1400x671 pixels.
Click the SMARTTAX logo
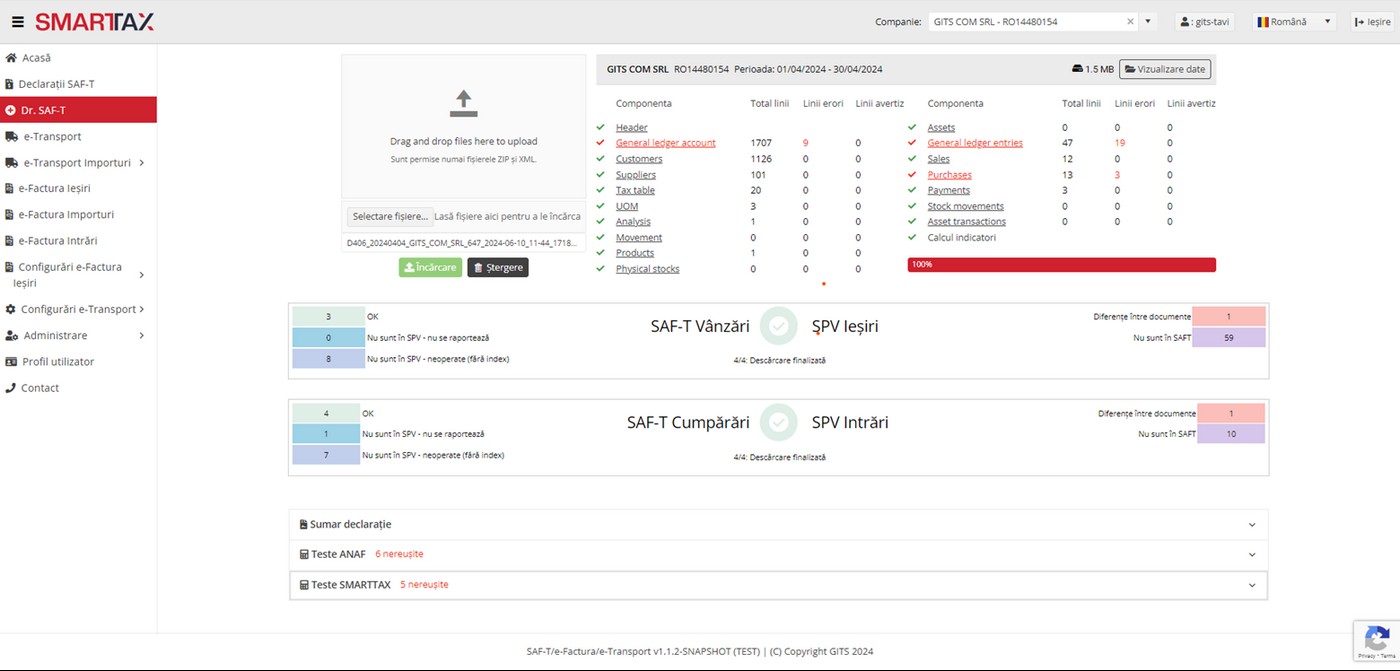click(94, 22)
